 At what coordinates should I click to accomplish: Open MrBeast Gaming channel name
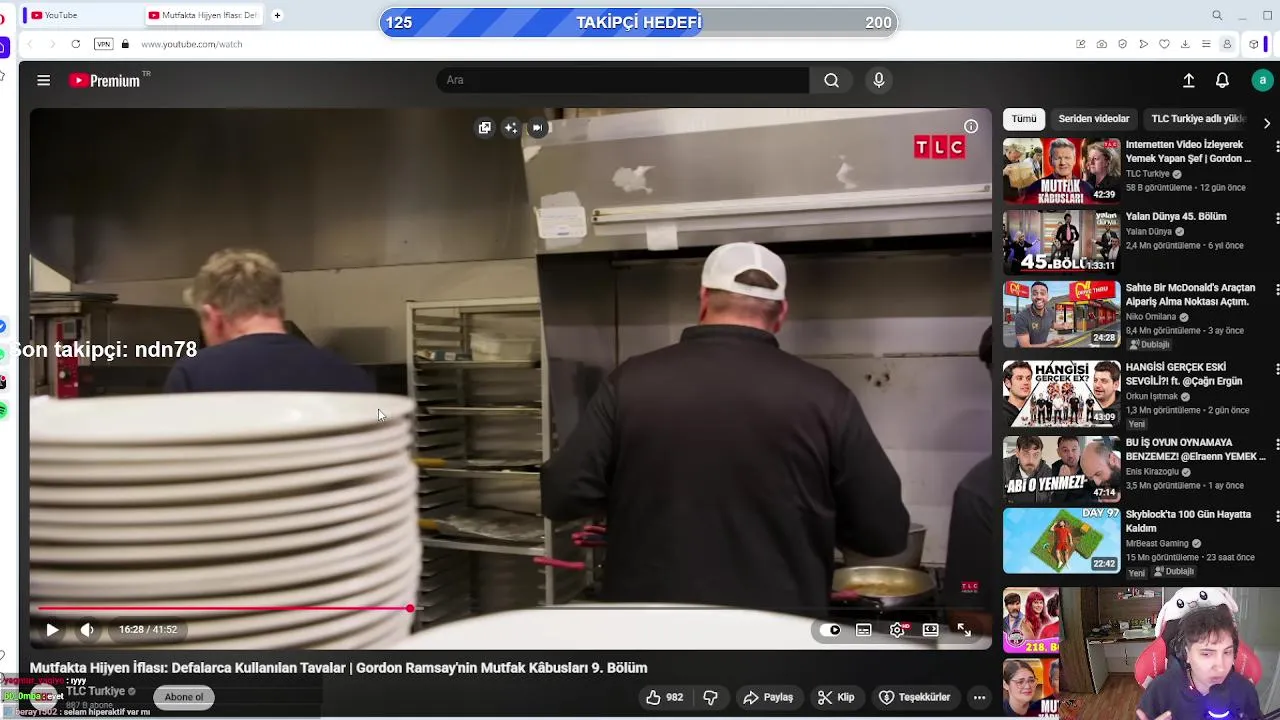1157,544
